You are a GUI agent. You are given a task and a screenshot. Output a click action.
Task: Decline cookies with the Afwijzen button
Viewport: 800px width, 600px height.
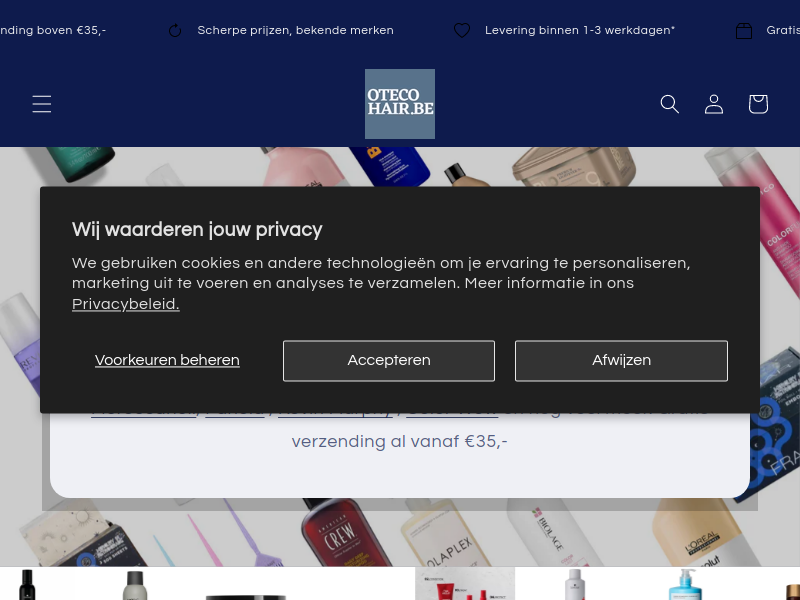[621, 361]
